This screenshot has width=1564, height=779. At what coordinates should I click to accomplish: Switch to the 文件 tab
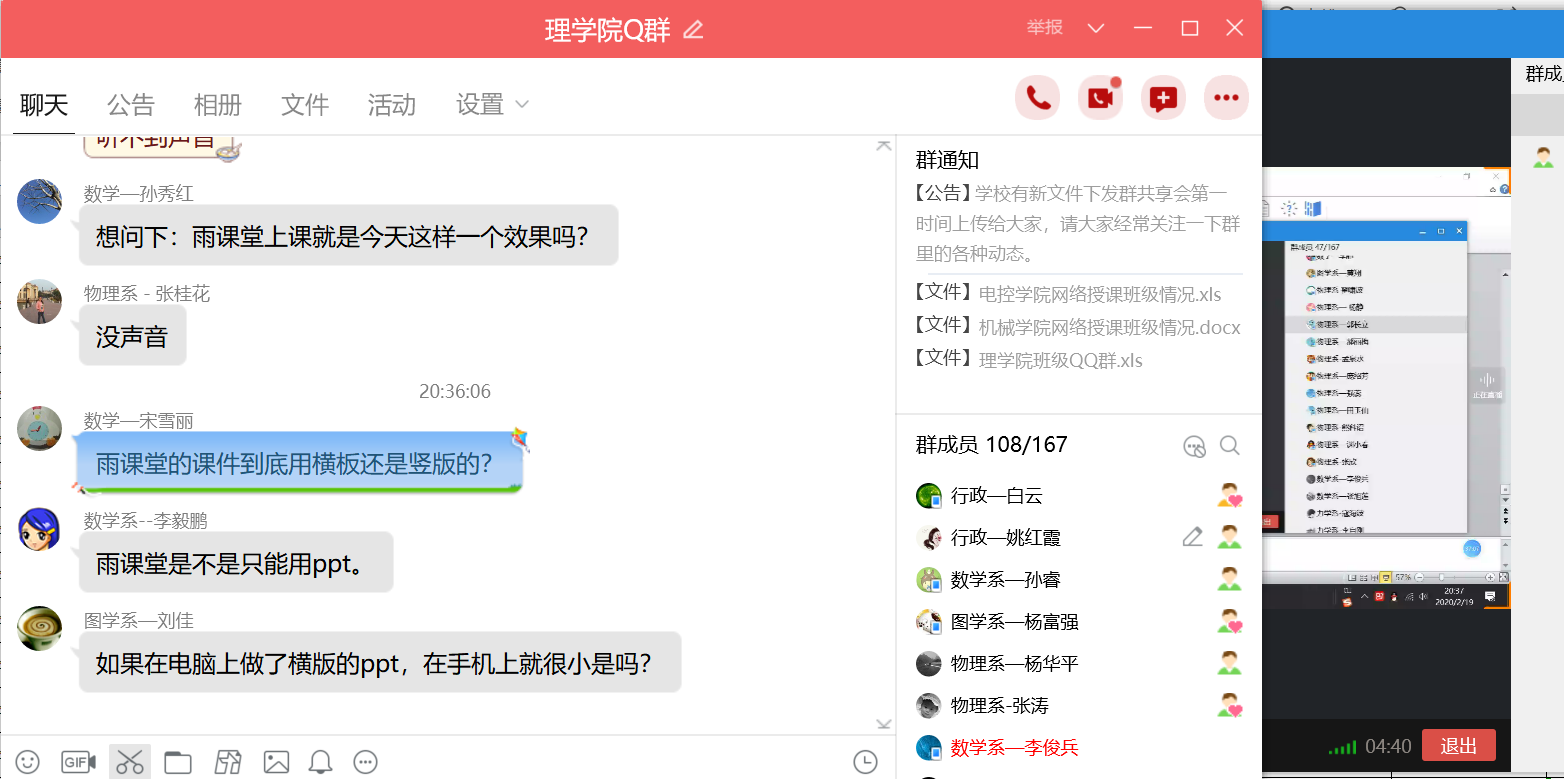[305, 105]
